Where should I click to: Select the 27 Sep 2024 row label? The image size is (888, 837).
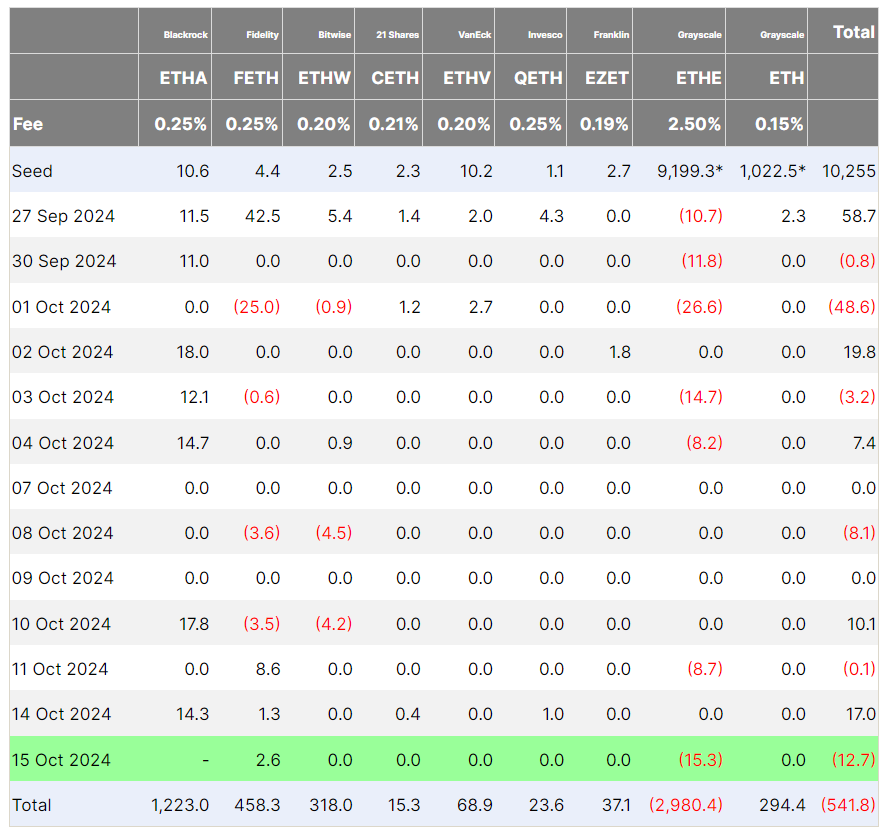(x=63, y=216)
